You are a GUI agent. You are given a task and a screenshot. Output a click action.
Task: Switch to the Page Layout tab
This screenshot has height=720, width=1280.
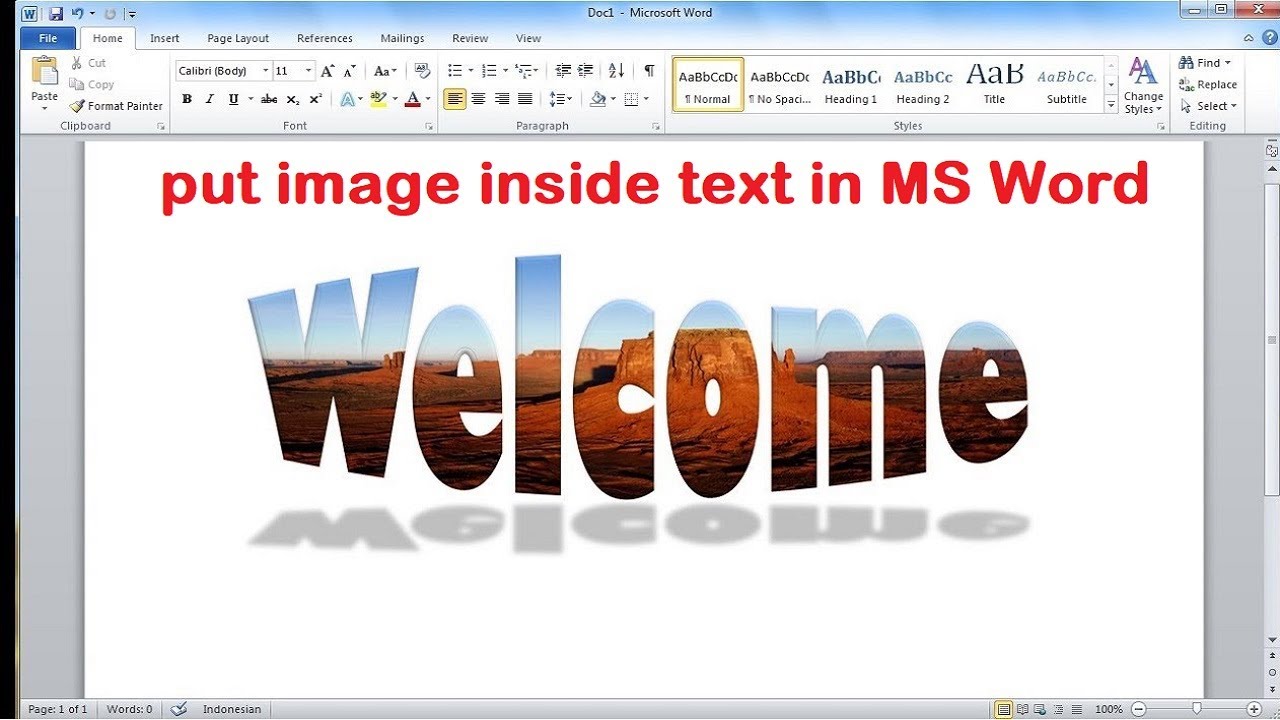click(x=238, y=38)
